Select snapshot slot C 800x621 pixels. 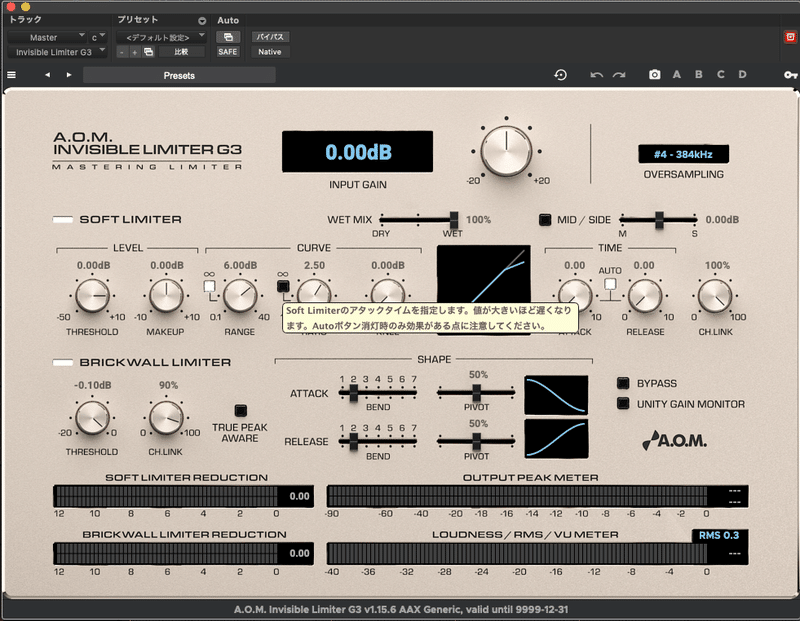(720, 74)
